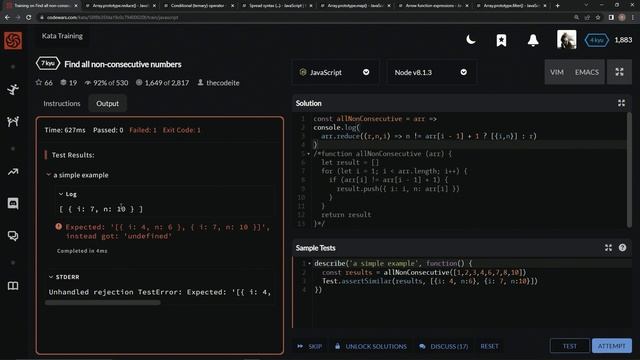The height and width of the screenshot is (360, 640).
Task: Click the Solution editor vertical scrollbar
Action: coord(629,169)
